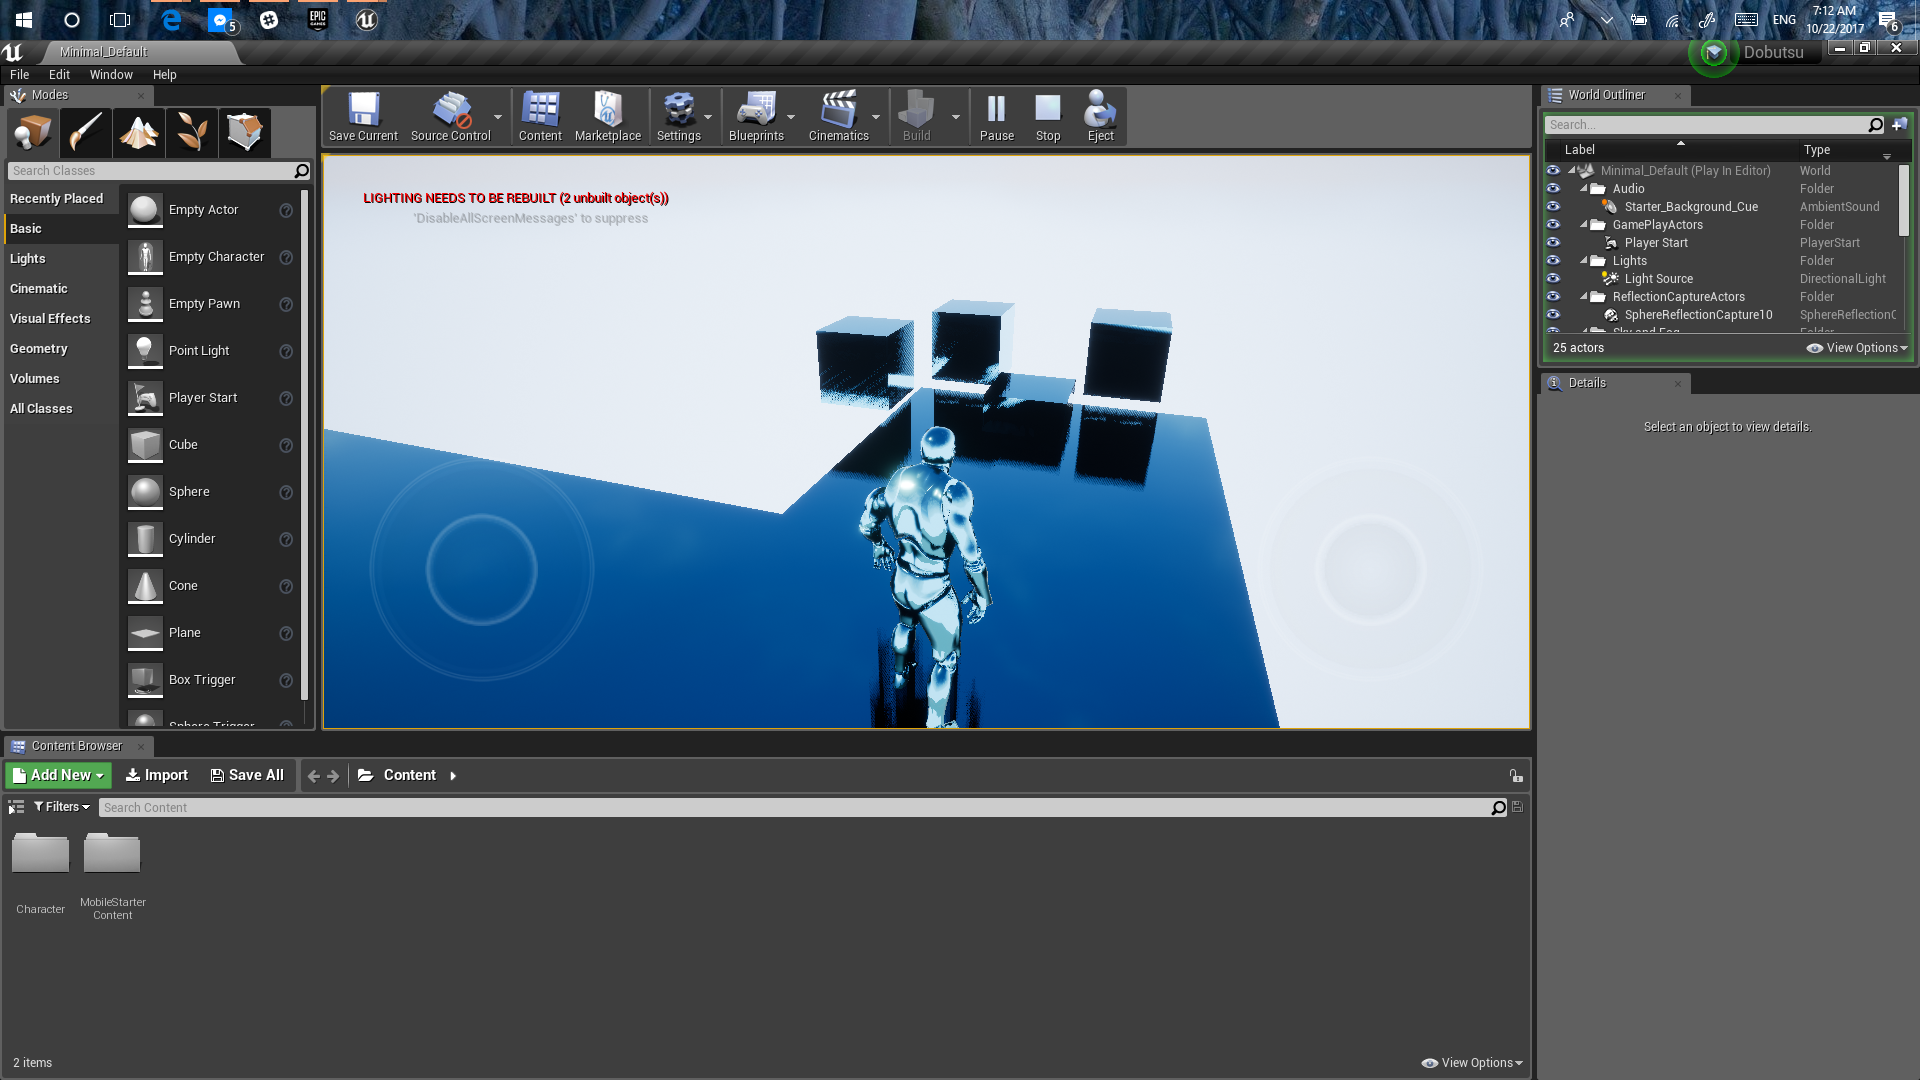Image resolution: width=1920 pixels, height=1080 pixels.
Task: Click the Eject toolbar icon
Action: [1100, 117]
